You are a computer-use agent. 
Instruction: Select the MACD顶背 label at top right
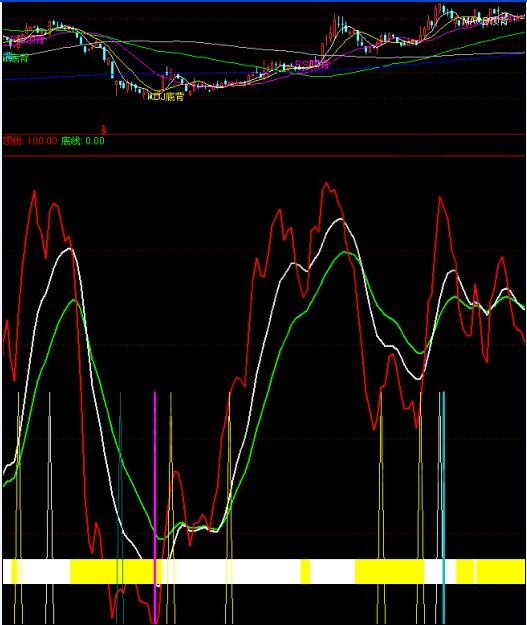486,21
